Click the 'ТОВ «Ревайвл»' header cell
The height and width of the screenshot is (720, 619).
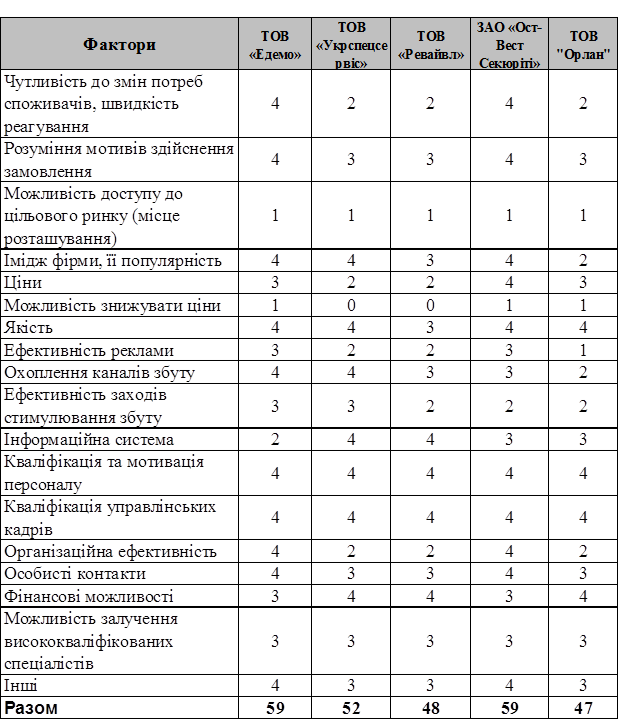430,44
